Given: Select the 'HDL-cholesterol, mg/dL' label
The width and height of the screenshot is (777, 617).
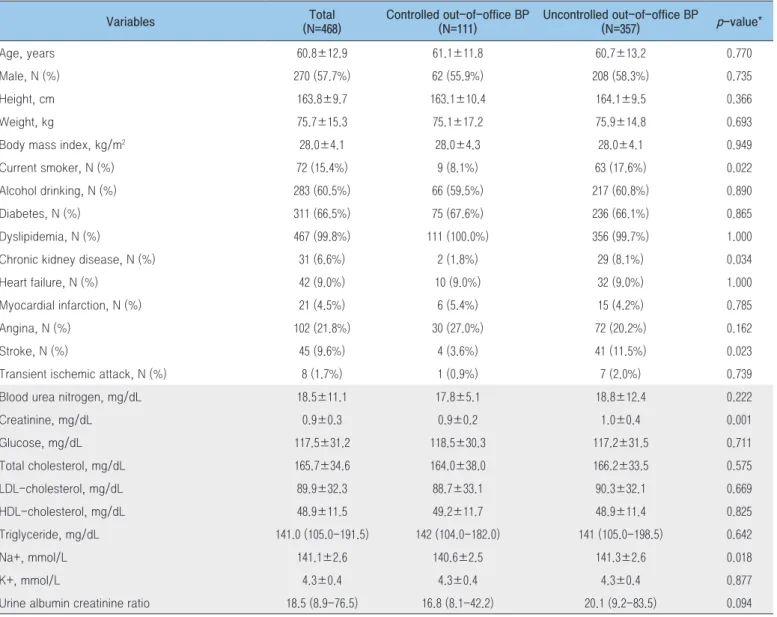Looking at the screenshot, I should pos(62,512).
